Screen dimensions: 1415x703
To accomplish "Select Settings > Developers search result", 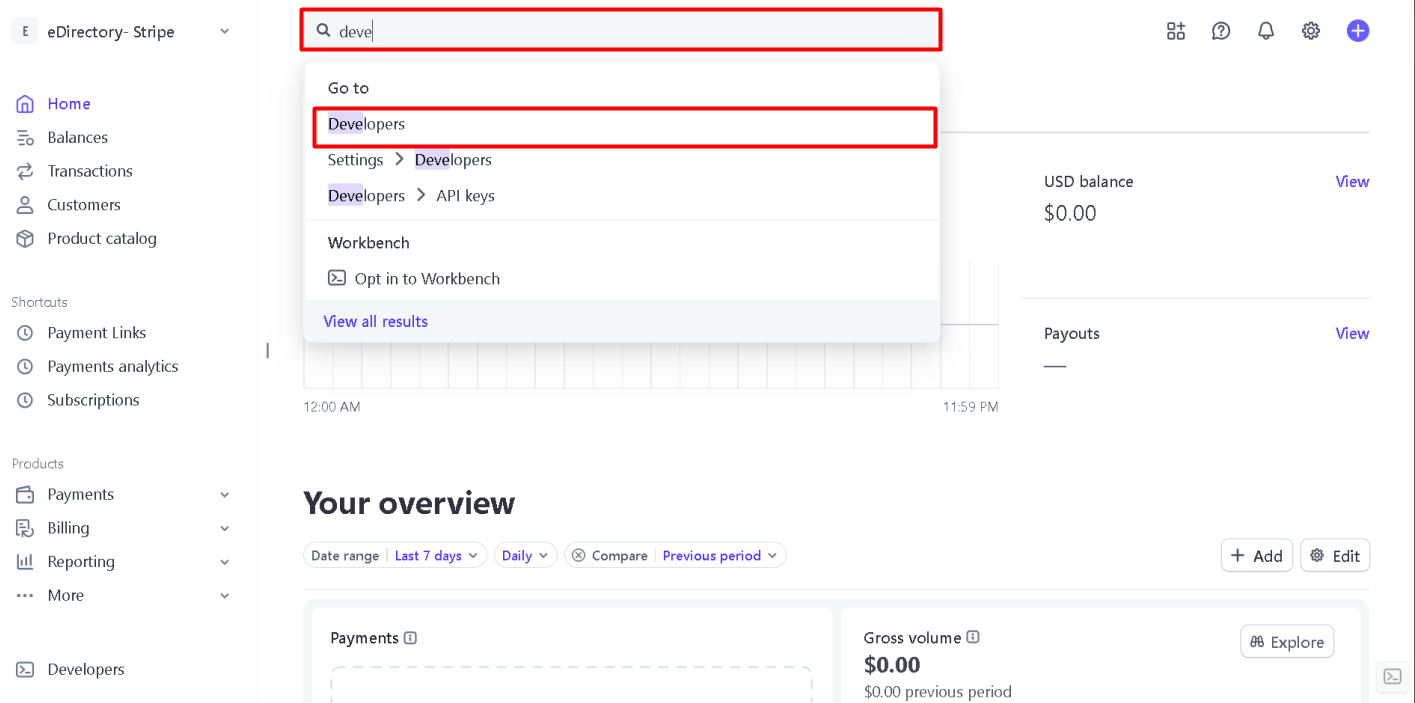I will [622, 160].
